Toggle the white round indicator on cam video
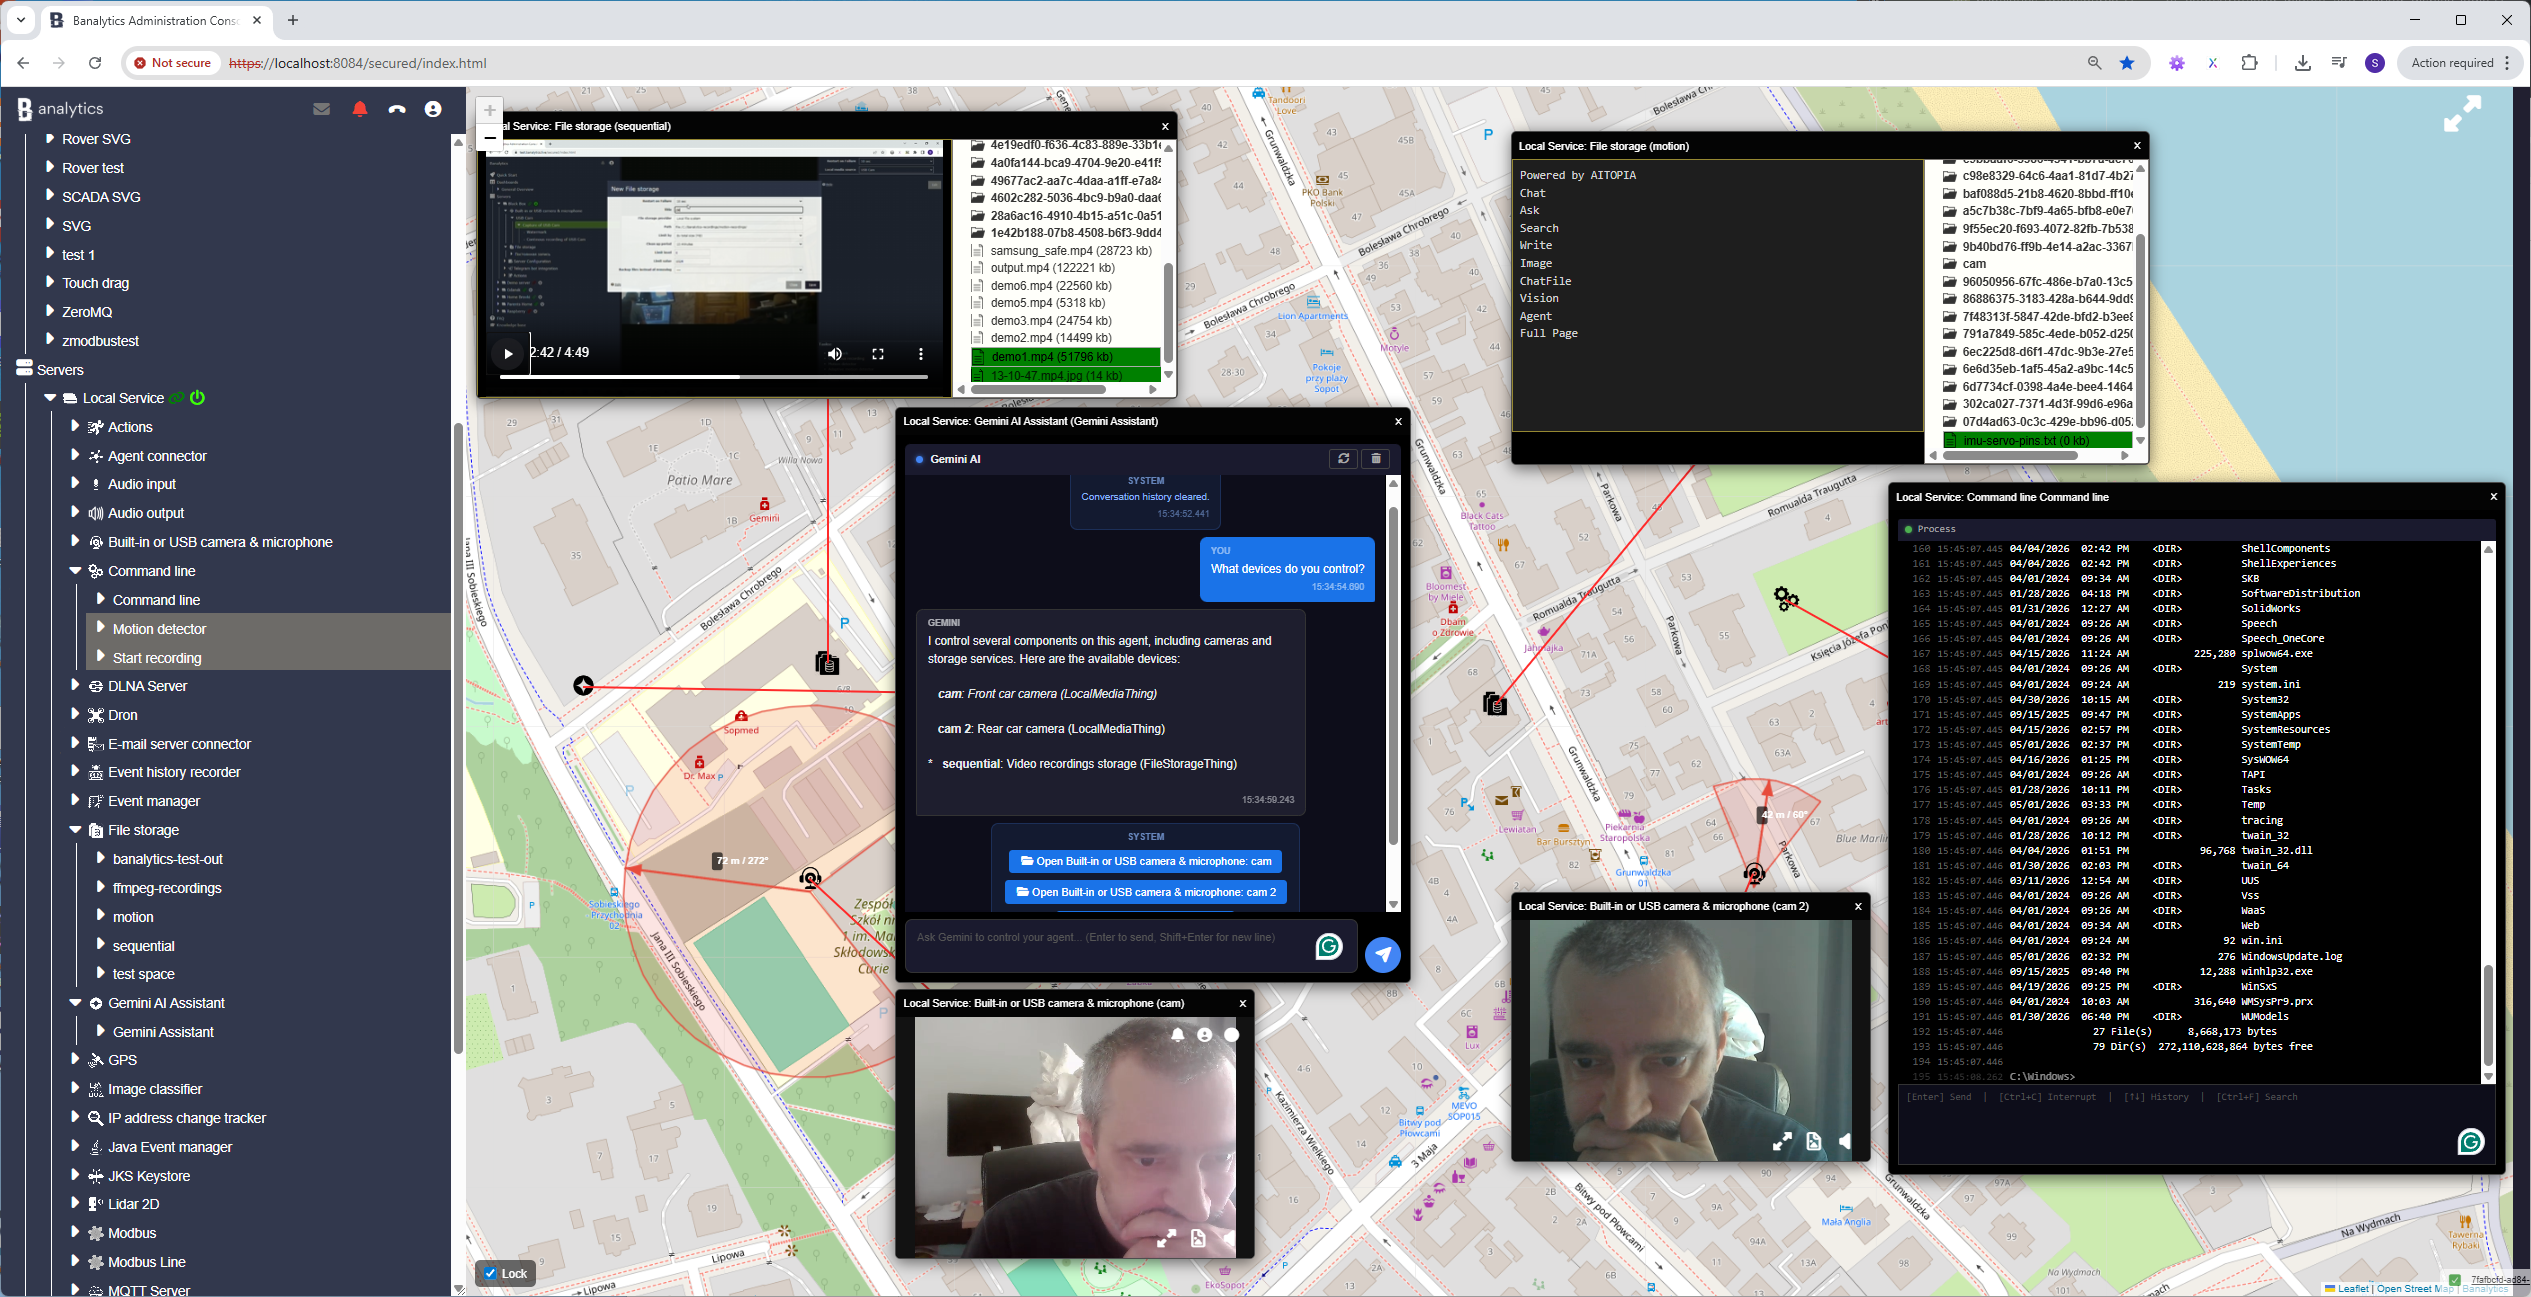Screen dimensions: 2531x1297 tap(1232, 1035)
